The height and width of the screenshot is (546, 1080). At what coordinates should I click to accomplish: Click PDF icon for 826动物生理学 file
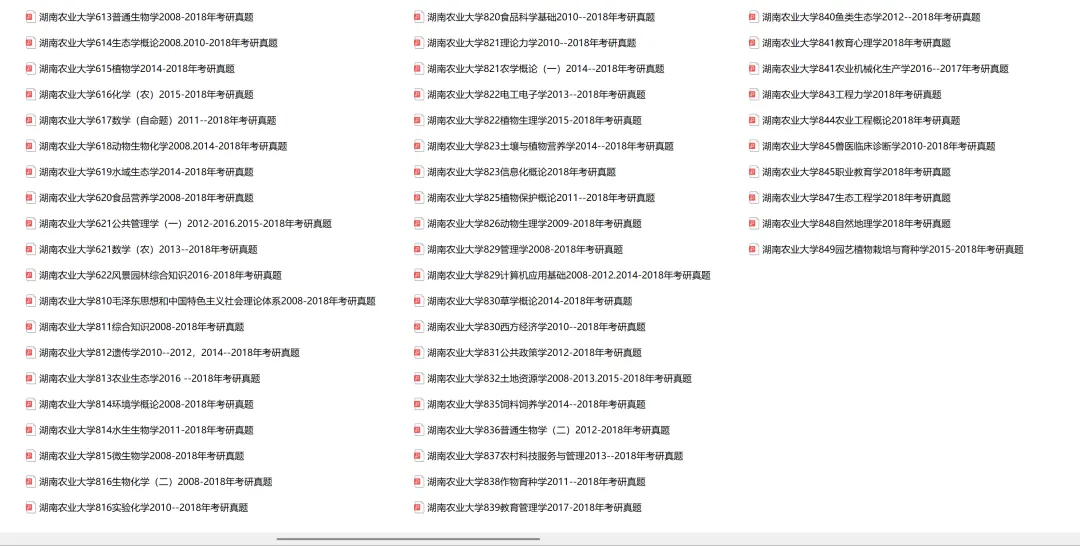pos(418,223)
